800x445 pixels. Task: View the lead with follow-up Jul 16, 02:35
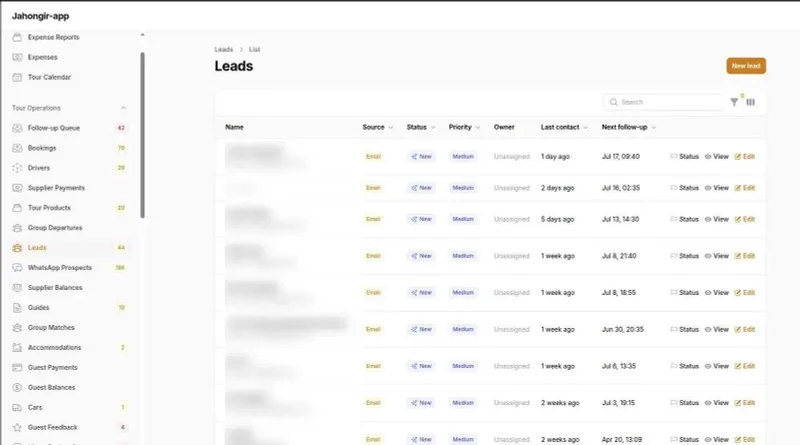716,188
